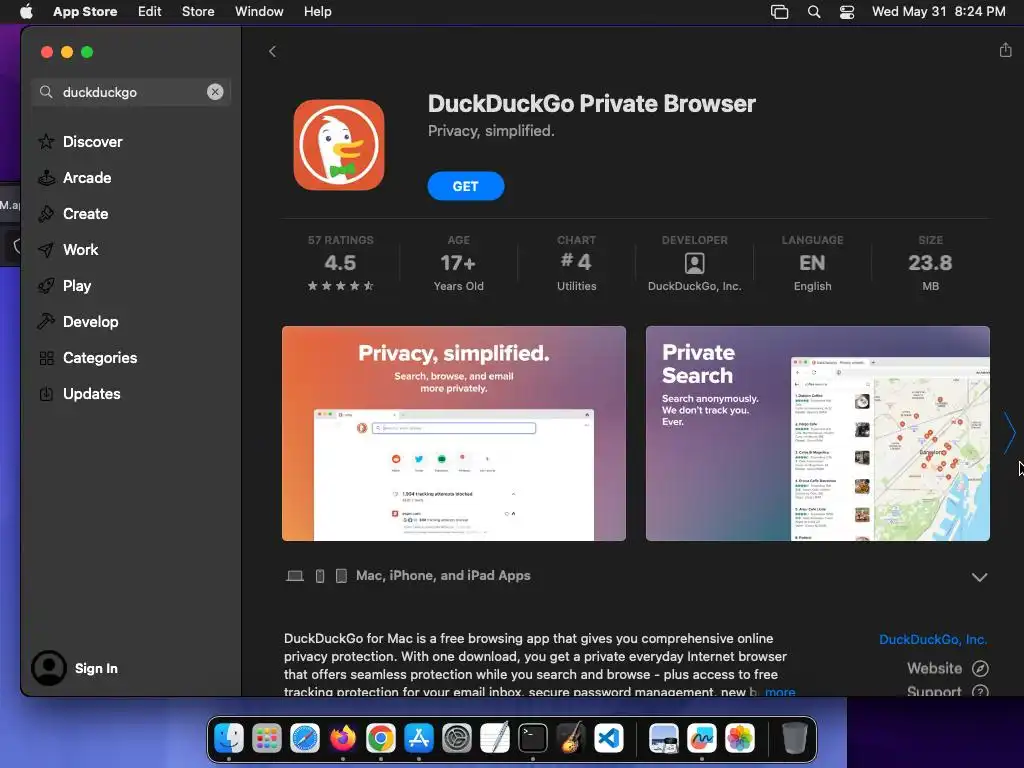Clear the duckduckgo search field

[x=215, y=92]
